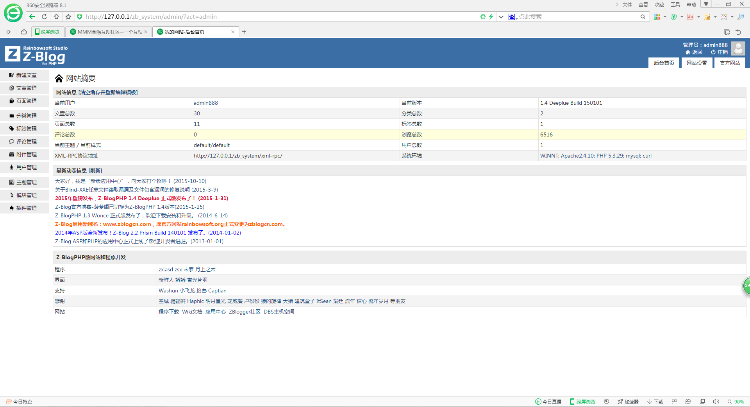Click inside the browser search box

pyautogui.click(x=577, y=17)
